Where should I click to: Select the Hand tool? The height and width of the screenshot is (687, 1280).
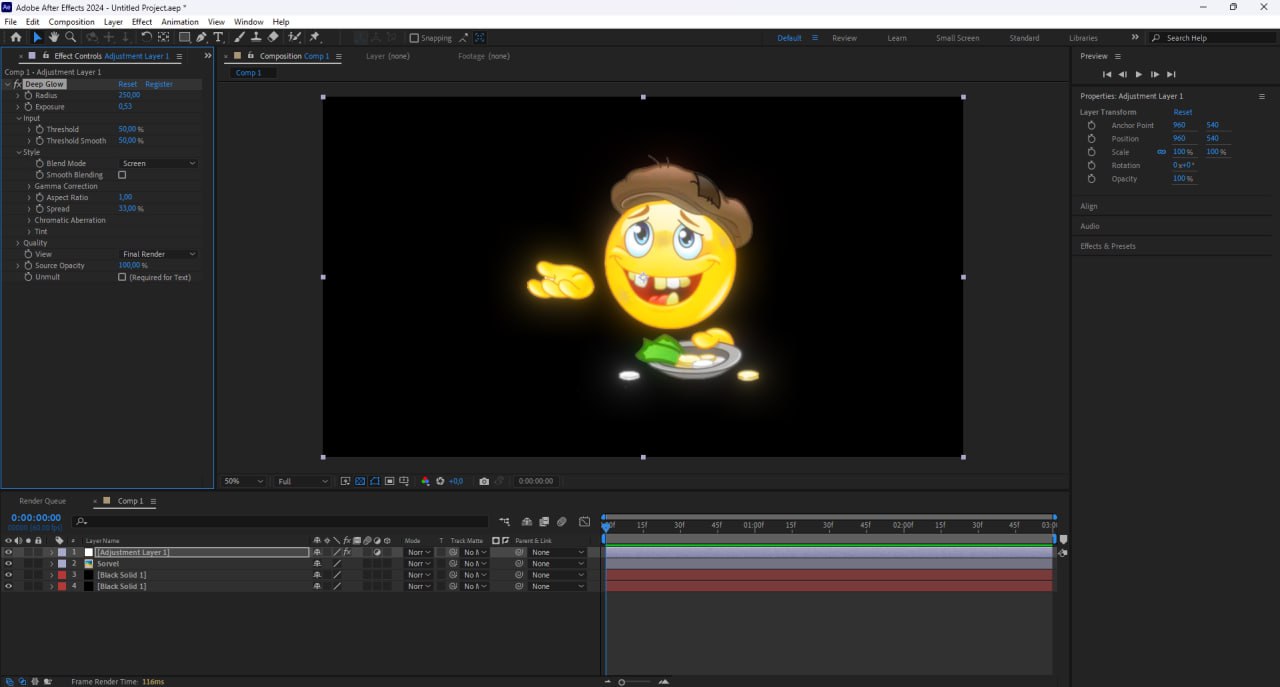click(53, 38)
